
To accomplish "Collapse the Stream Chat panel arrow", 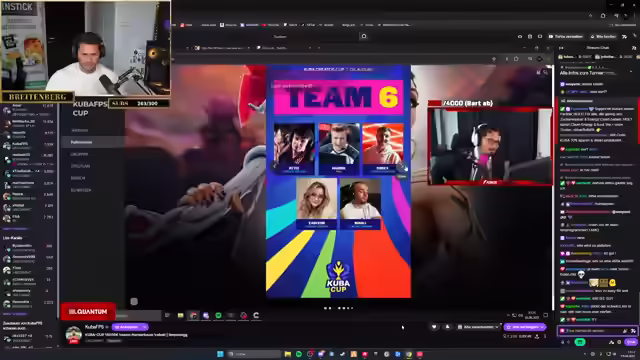I will 561,48.
